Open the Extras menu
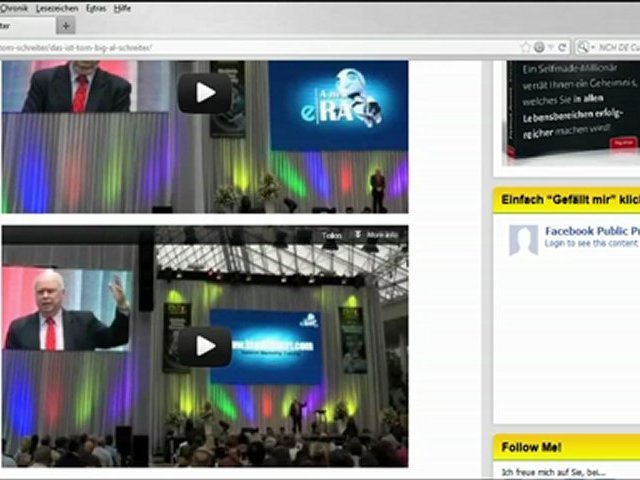 96,8
